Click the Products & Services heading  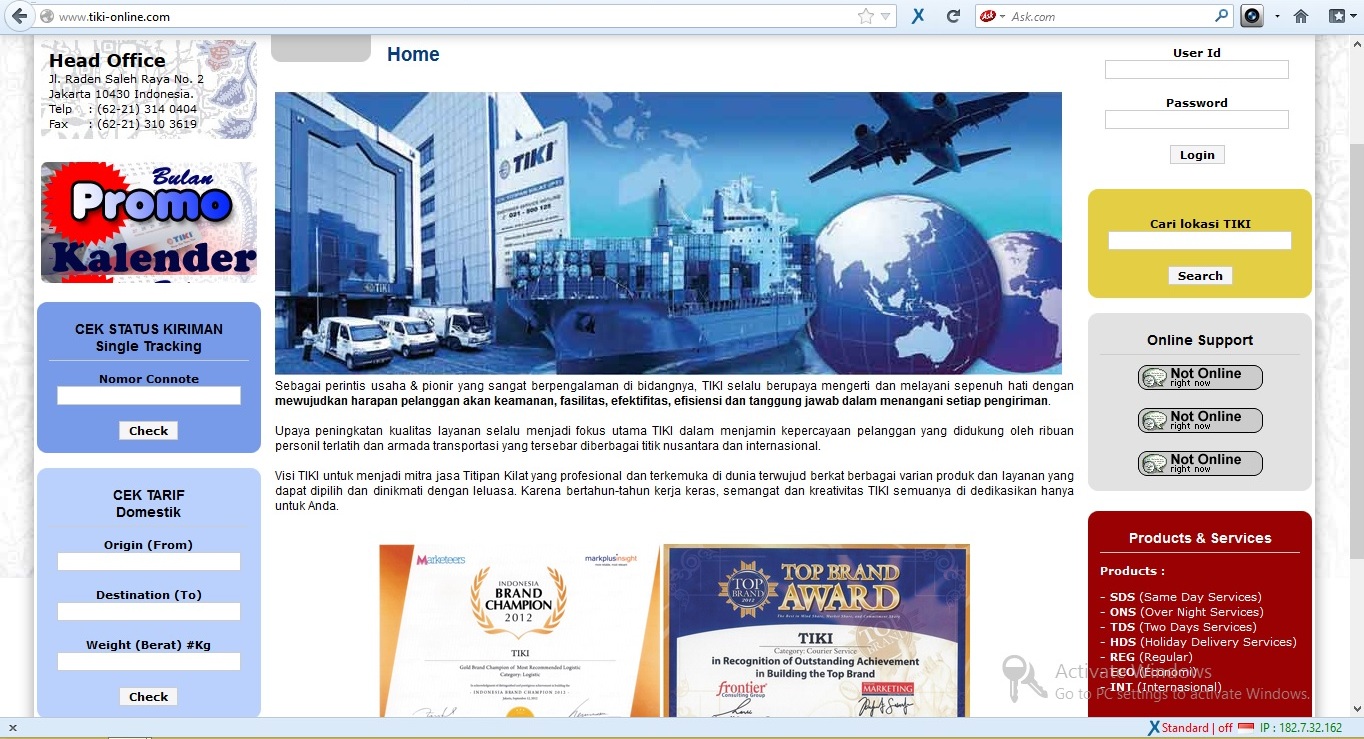(1200, 538)
